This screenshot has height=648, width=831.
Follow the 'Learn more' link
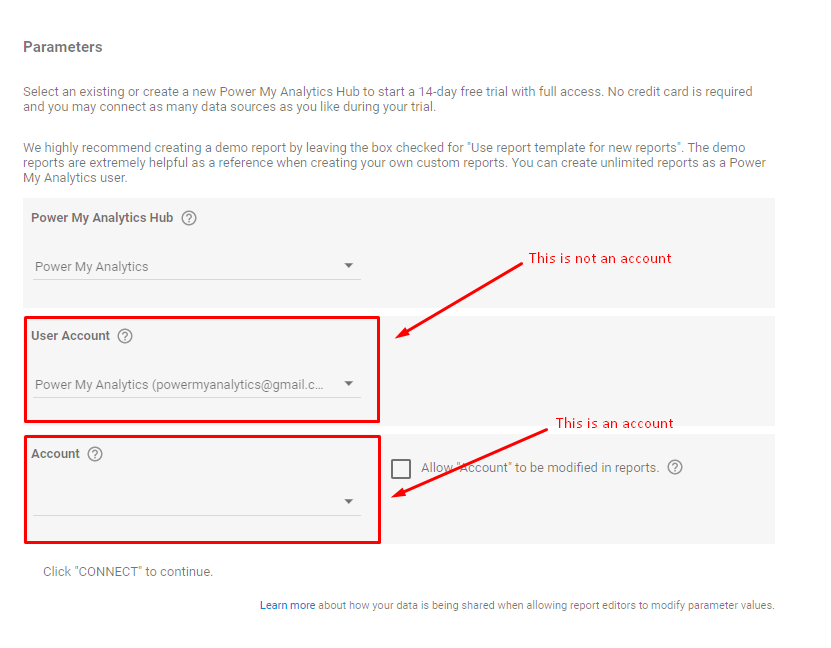click(x=287, y=605)
